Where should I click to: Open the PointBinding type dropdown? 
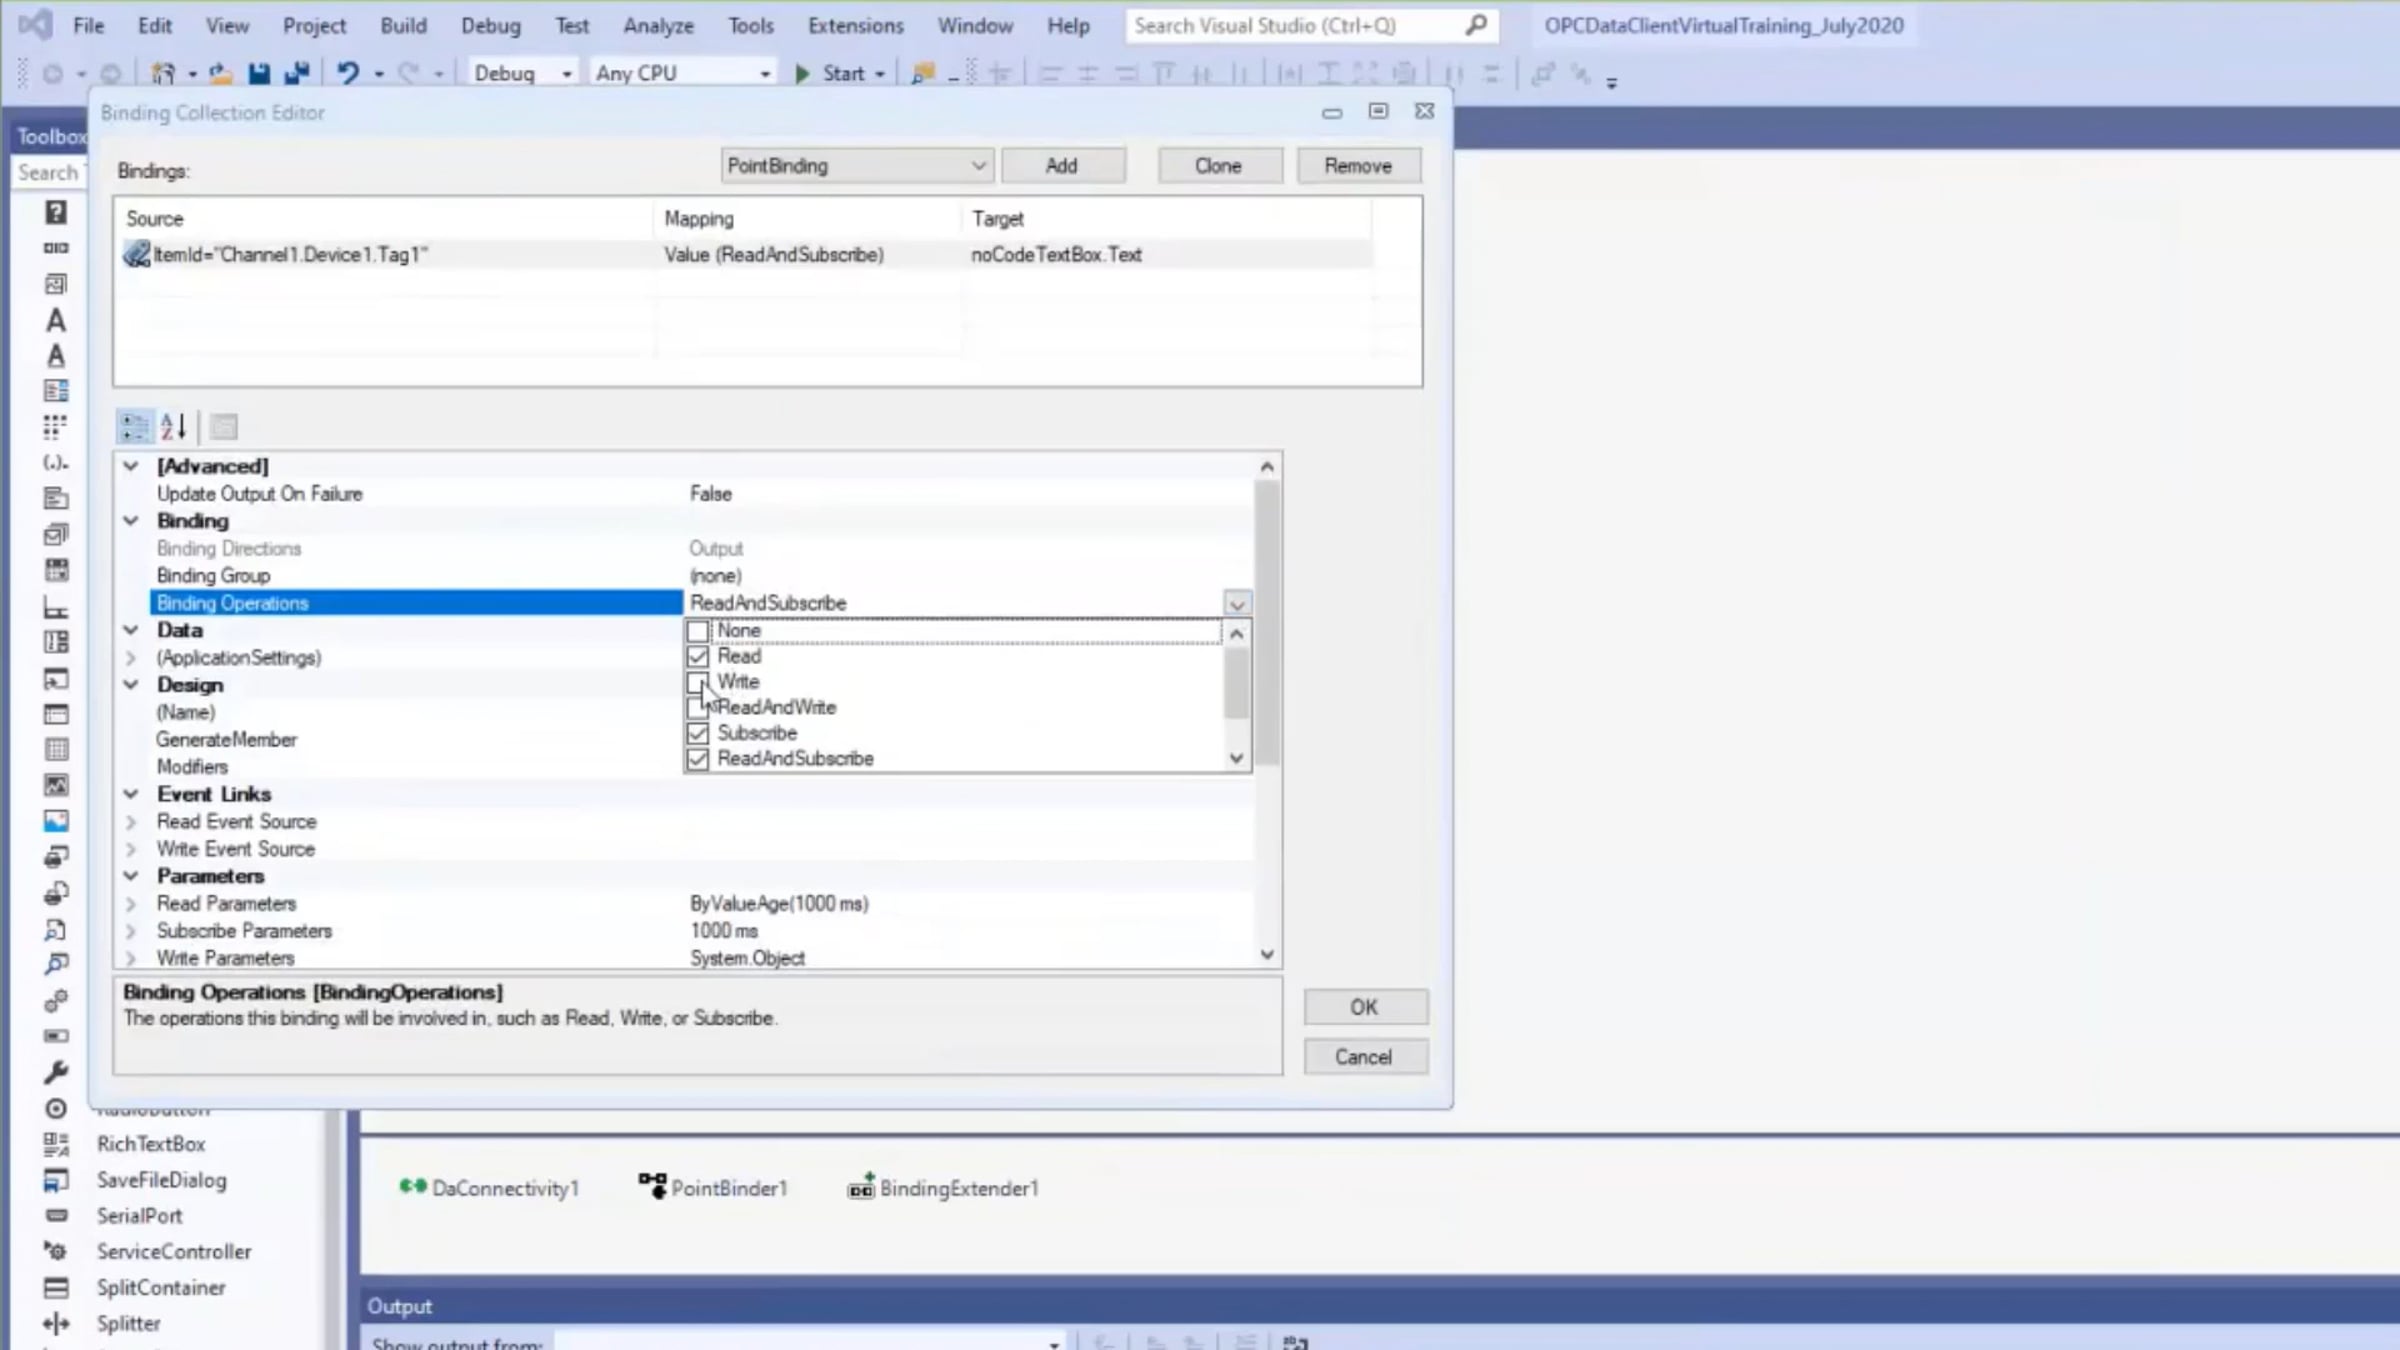click(978, 166)
